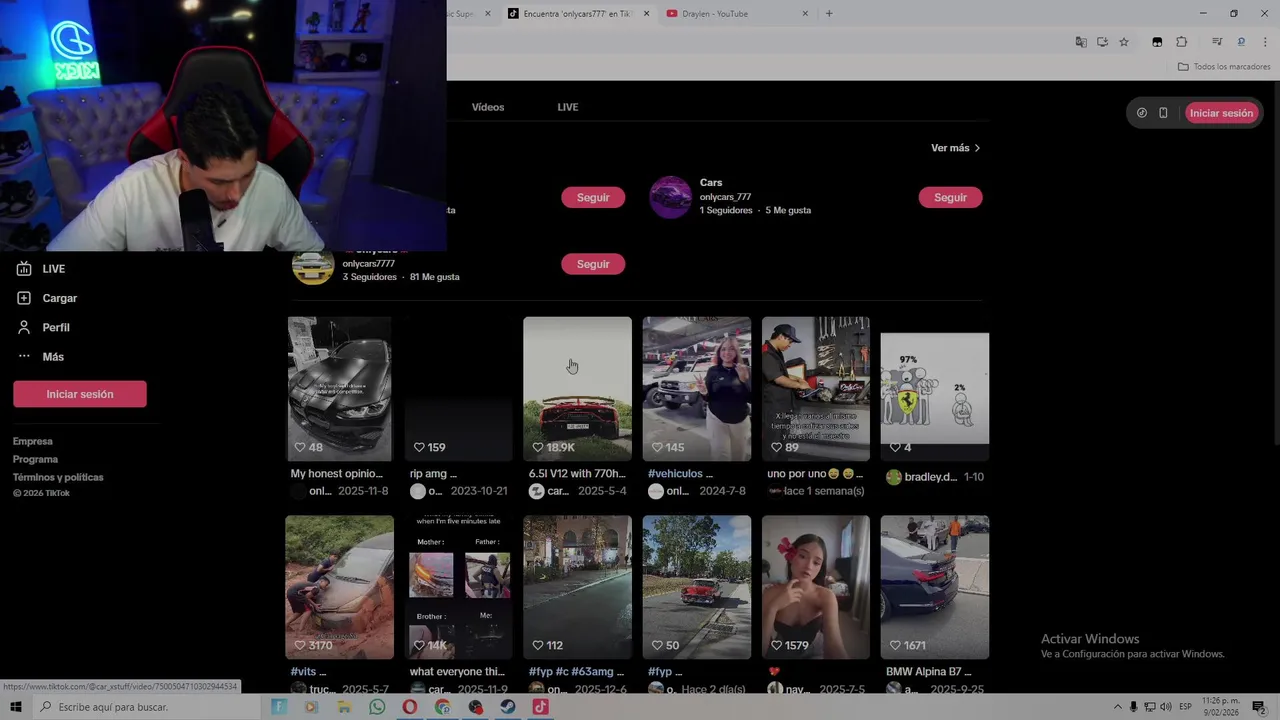
Task: Open the Perfil sidebar entry
Action: click(42, 327)
